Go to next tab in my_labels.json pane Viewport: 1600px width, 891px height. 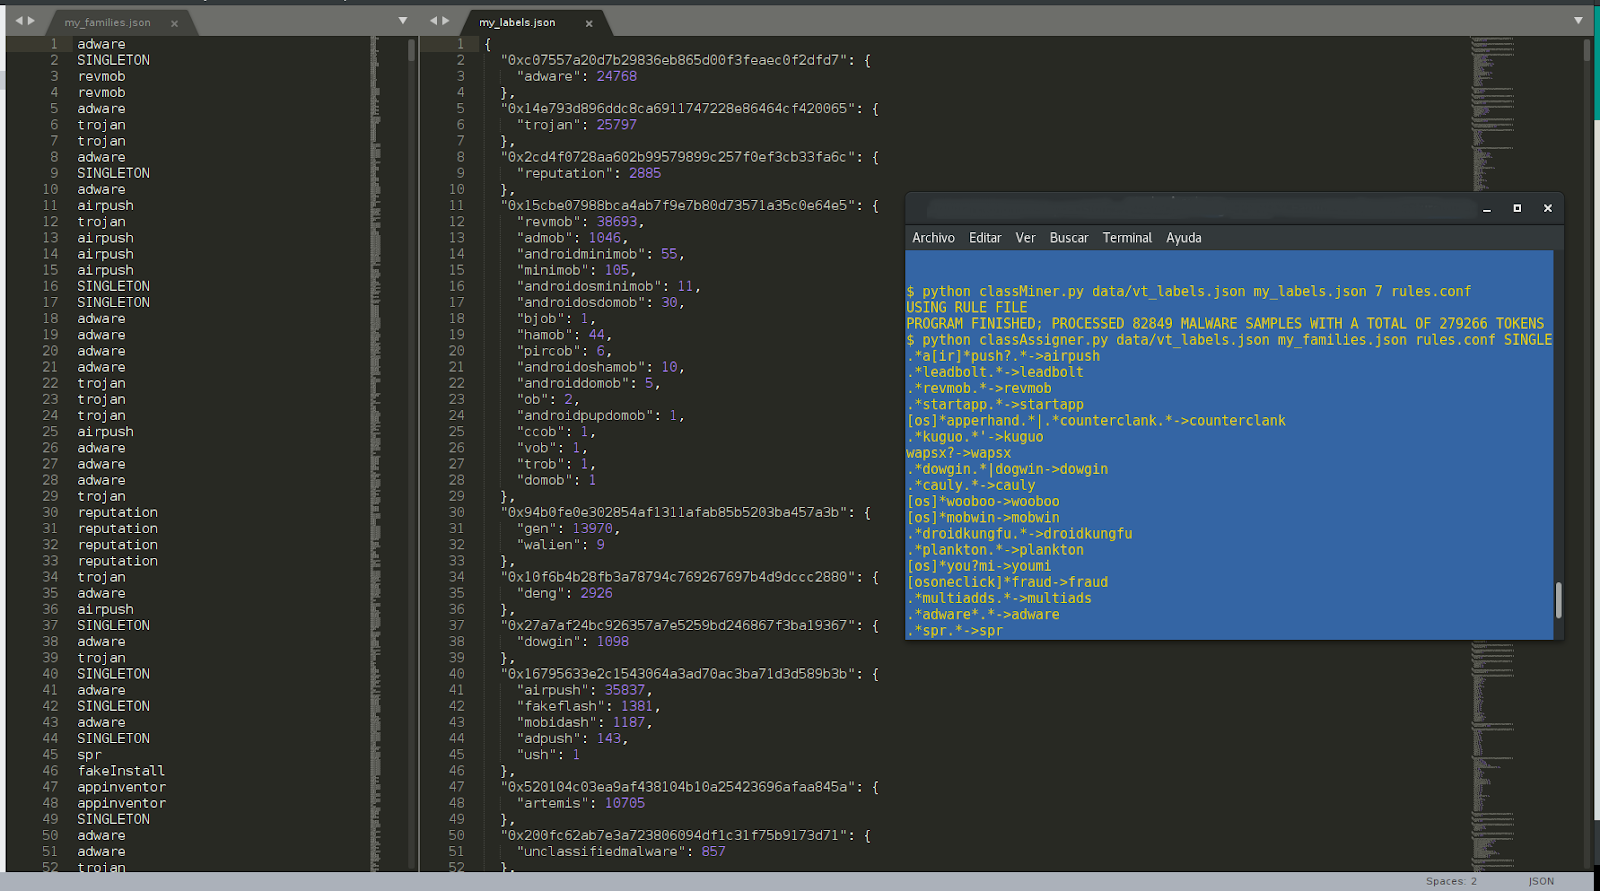[446, 21]
